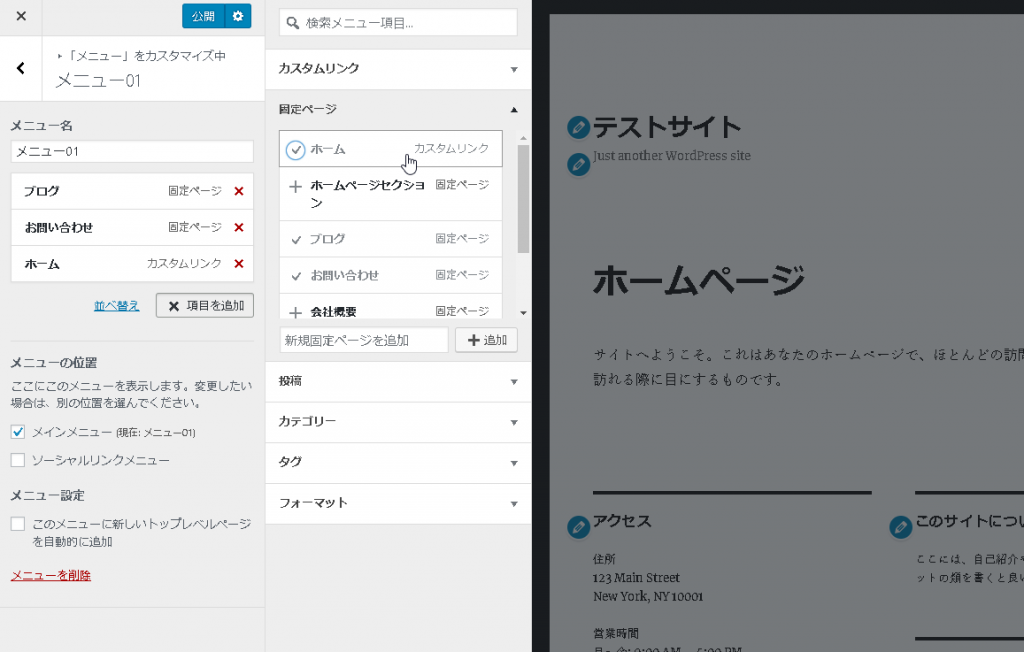Click the gear icon beside 公開 button
Viewport: 1024px width, 652px height.
pyautogui.click(x=237, y=16)
